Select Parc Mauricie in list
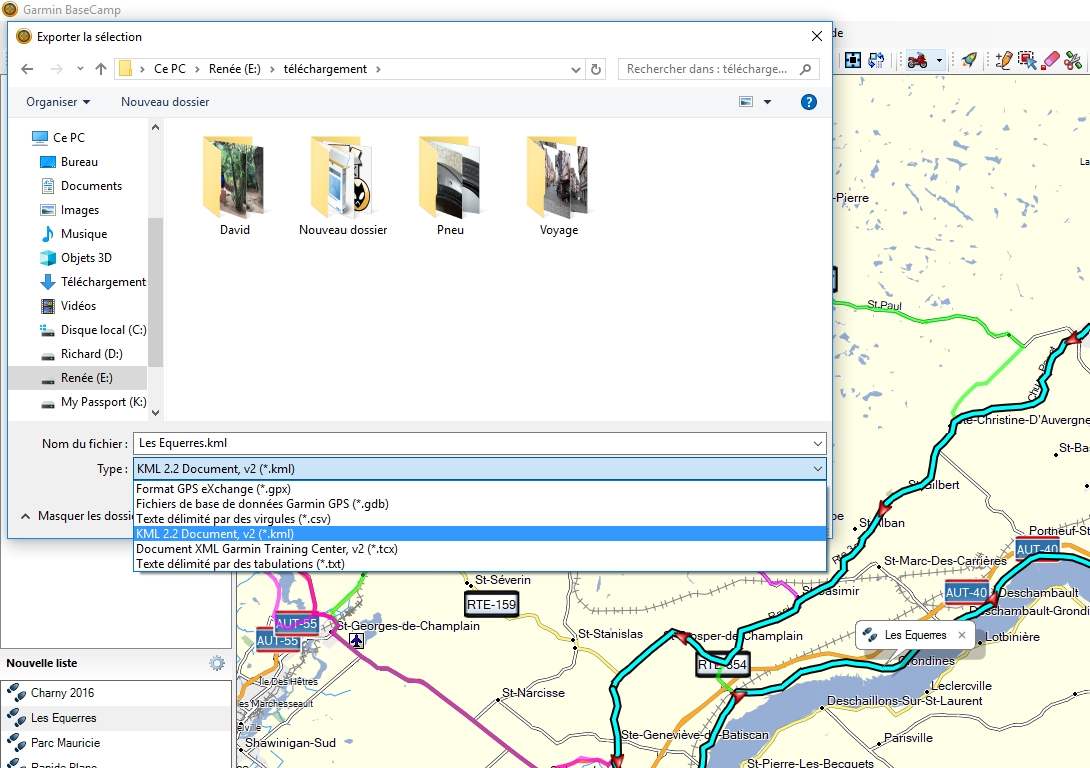1090x768 pixels. click(x=116, y=743)
